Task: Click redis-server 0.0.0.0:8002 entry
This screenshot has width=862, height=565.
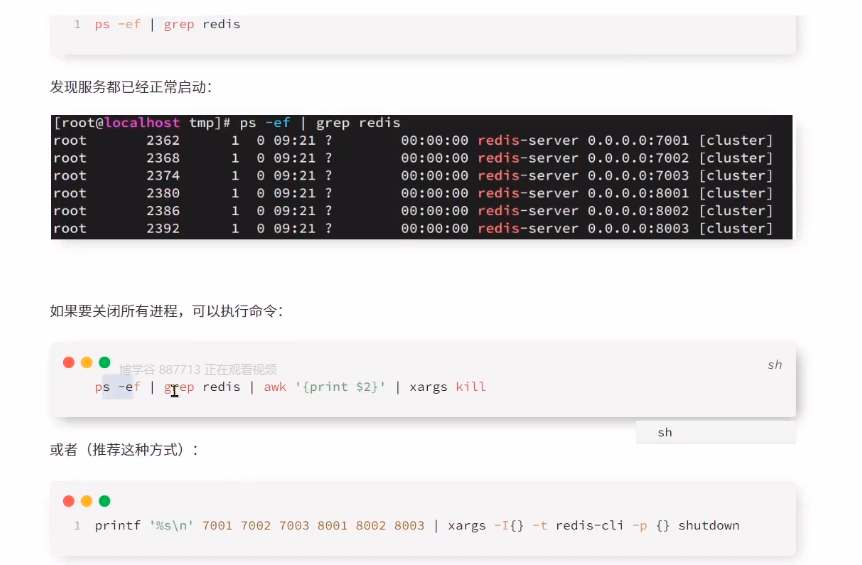Action: (583, 211)
